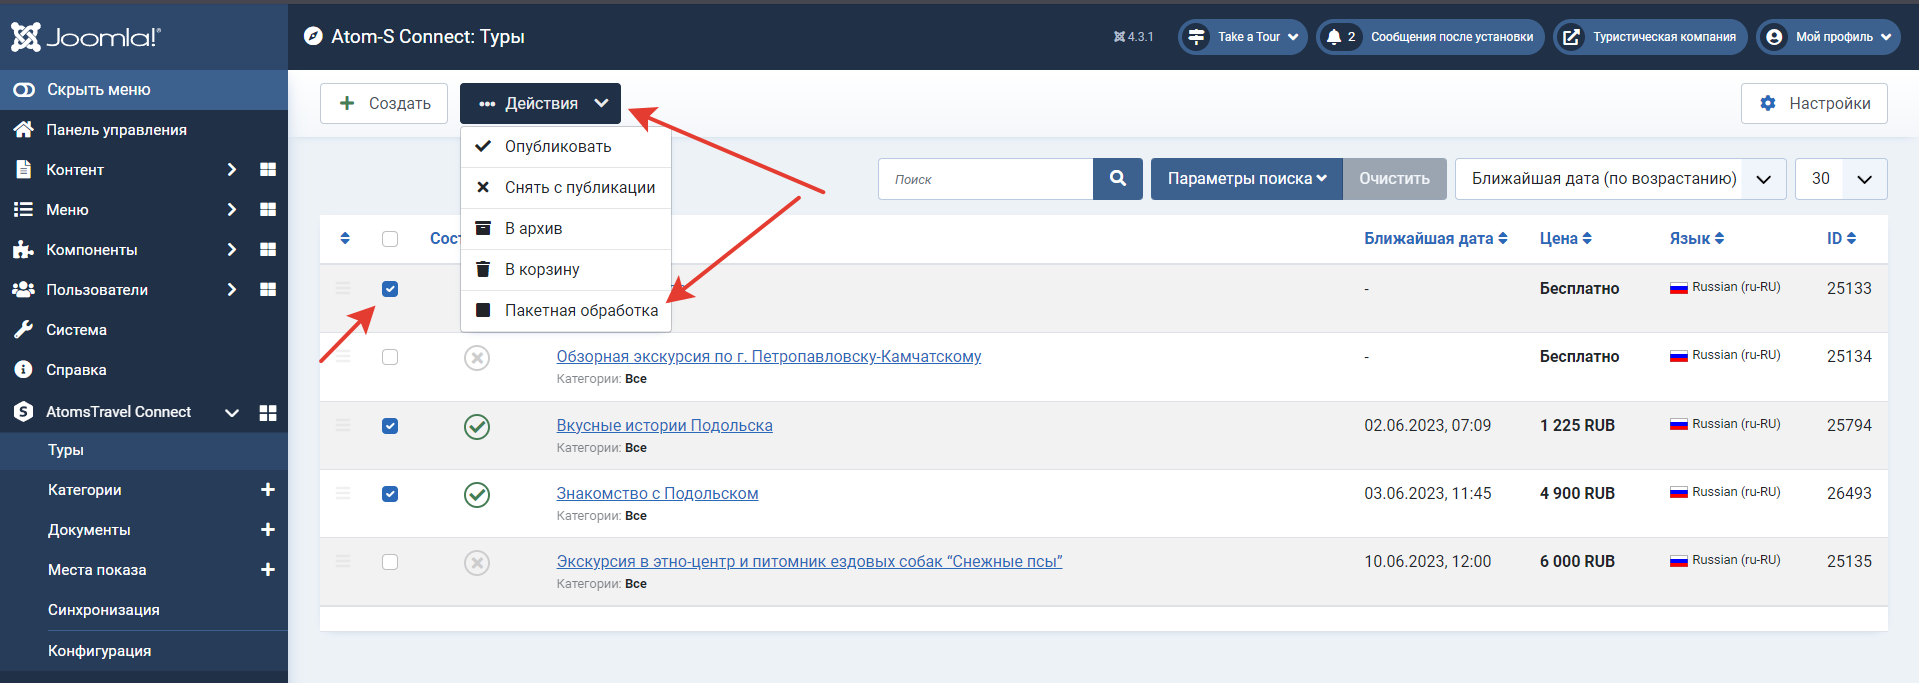Open the AtomsTravel Connect dashboard grid icon
The width and height of the screenshot is (1919, 683).
pyautogui.click(x=268, y=413)
